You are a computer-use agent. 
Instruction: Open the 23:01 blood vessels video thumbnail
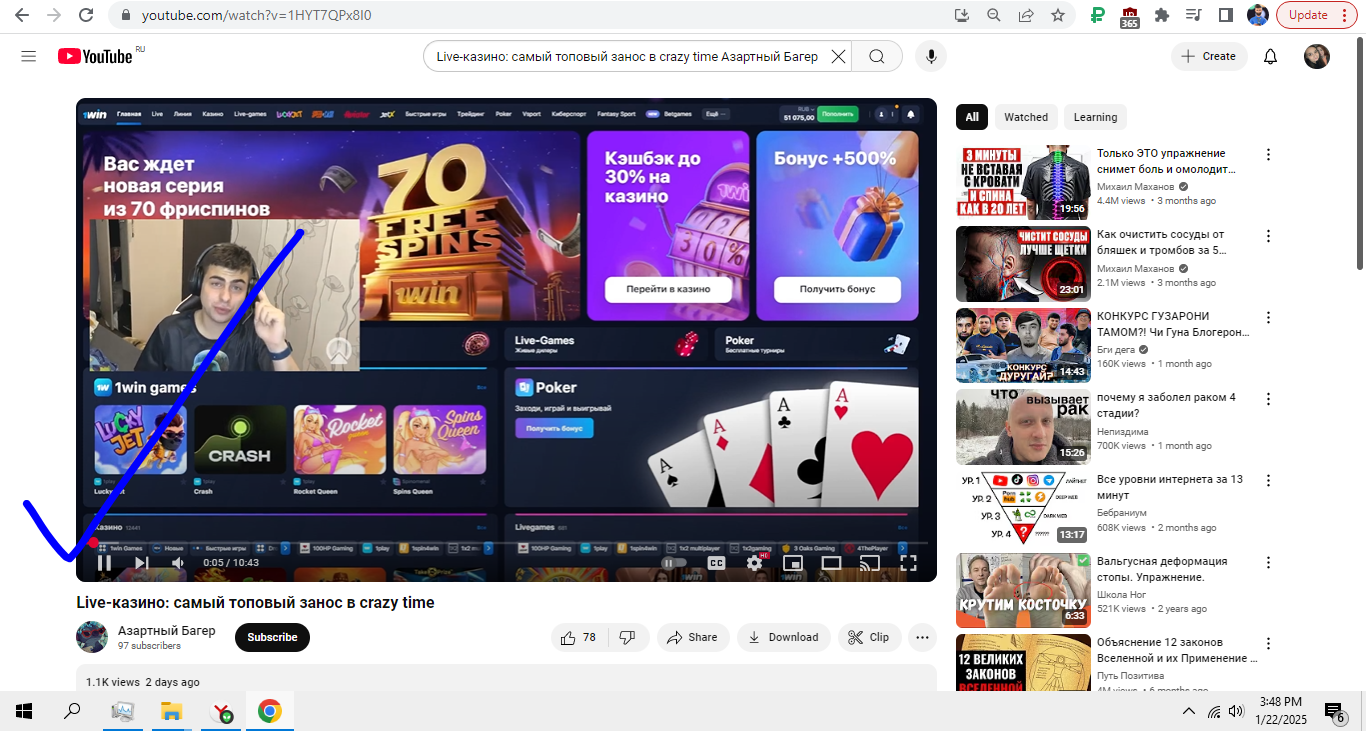(1023, 264)
